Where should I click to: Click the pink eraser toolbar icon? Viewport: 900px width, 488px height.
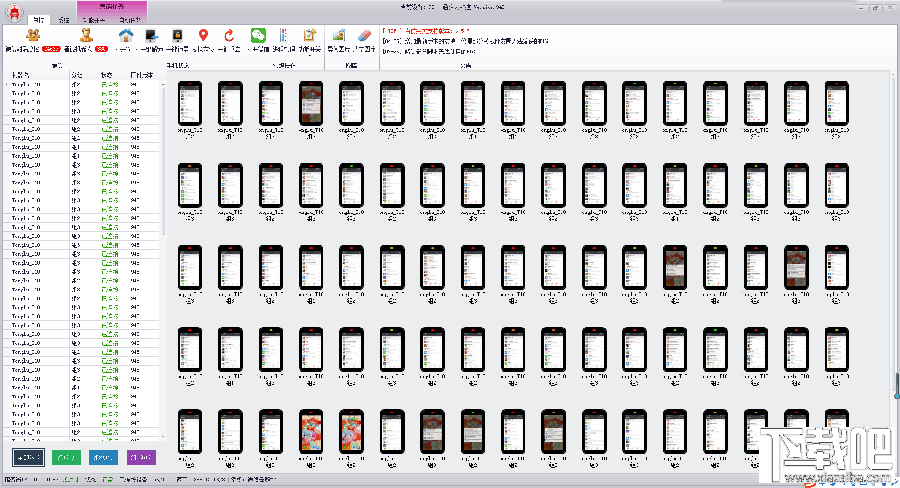(x=364, y=36)
